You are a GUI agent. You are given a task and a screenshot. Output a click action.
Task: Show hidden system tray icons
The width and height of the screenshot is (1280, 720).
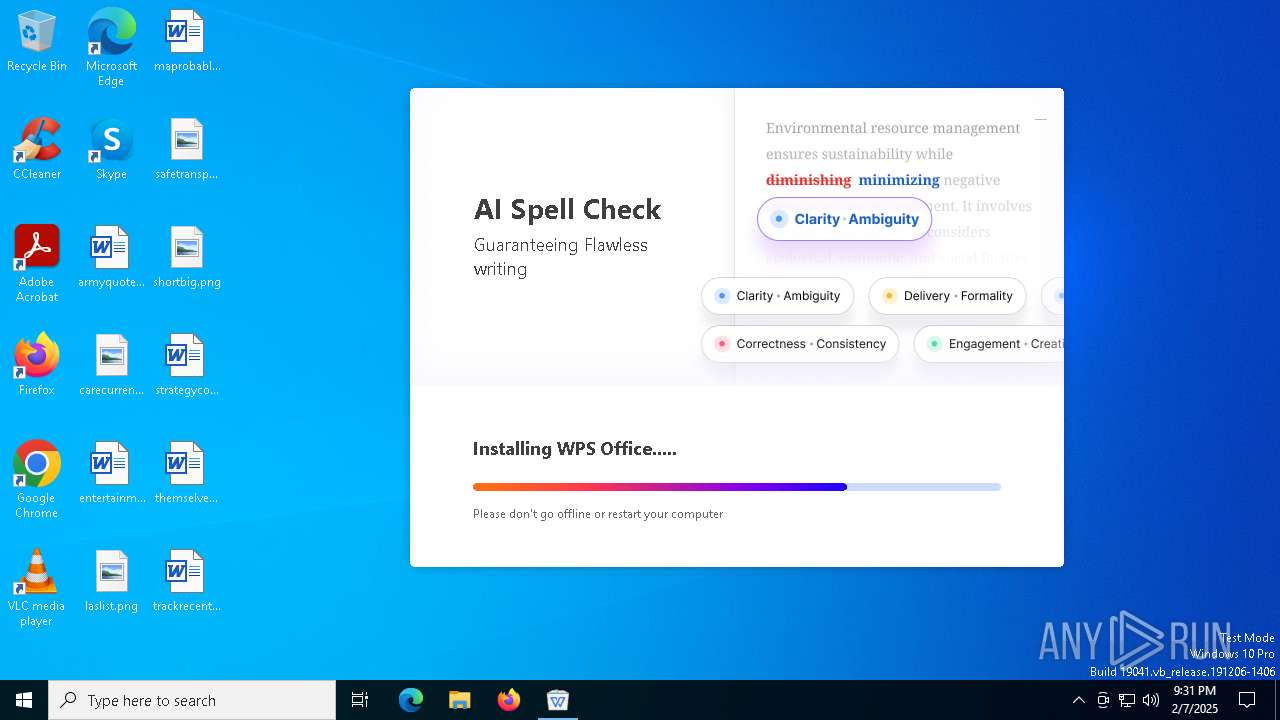pyautogui.click(x=1078, y=700)
